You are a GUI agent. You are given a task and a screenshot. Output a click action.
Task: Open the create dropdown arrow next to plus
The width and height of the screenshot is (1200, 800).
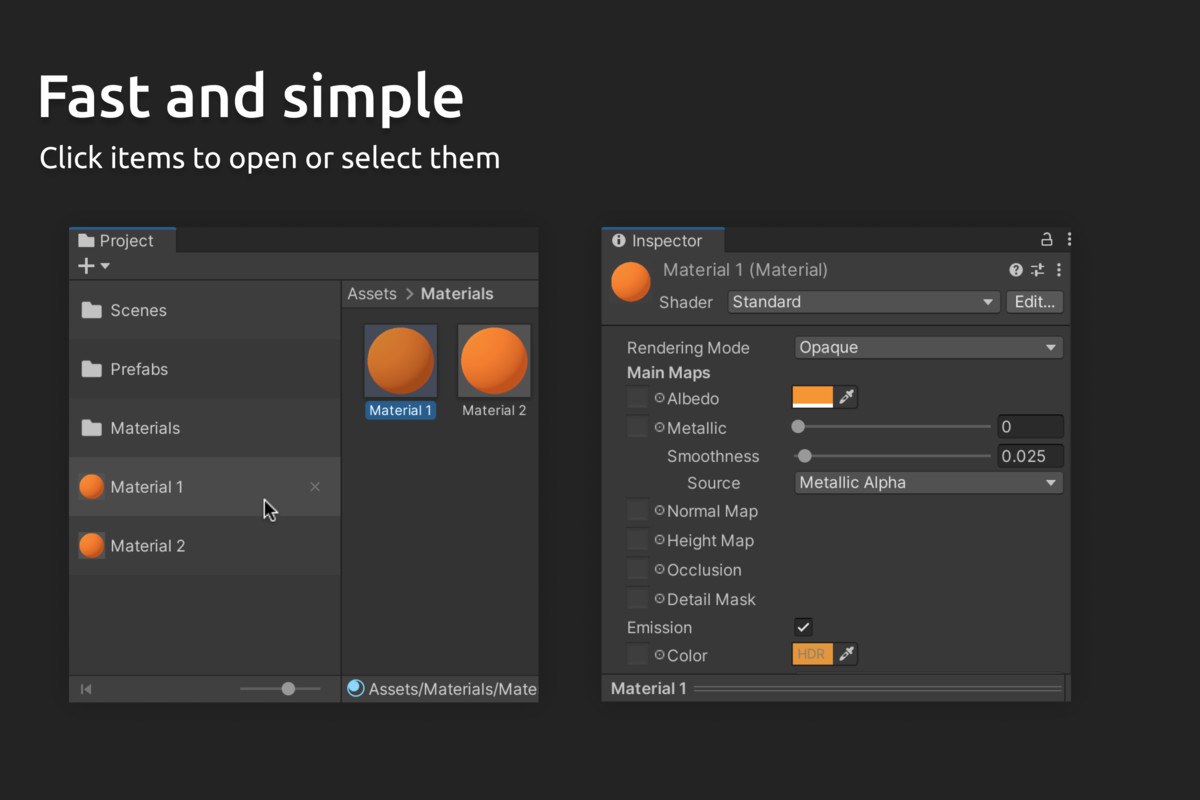pyautogui.click(x=105, y=266)
